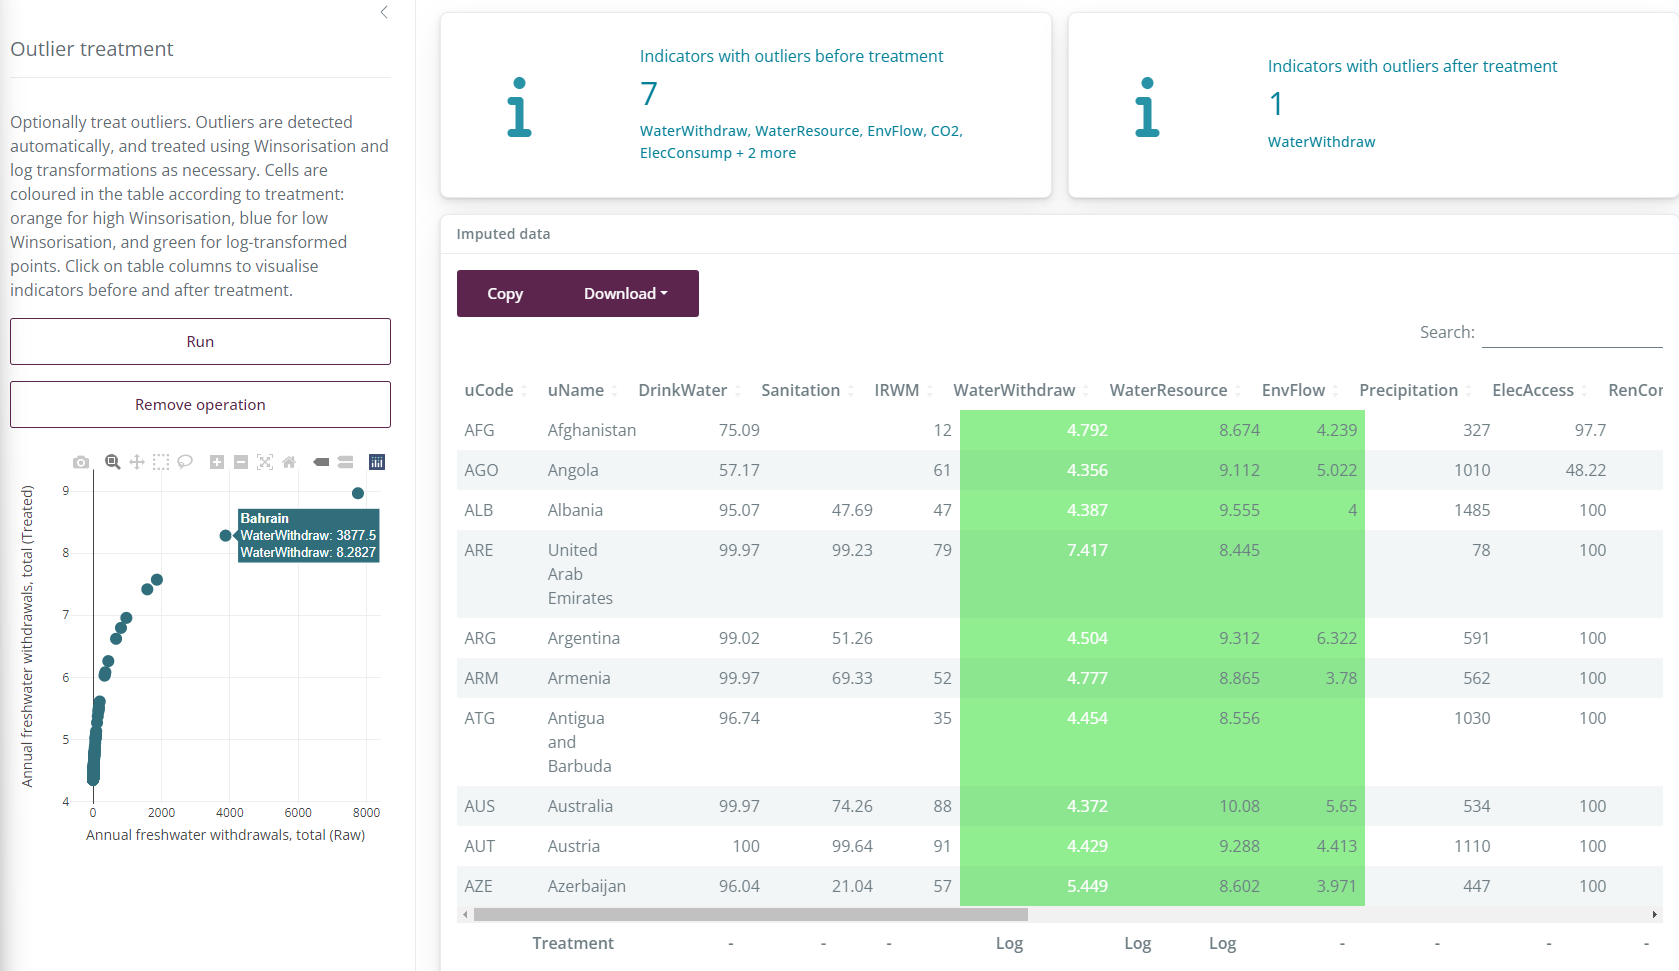
Task: Click Remove operation button
Action: 200,404
